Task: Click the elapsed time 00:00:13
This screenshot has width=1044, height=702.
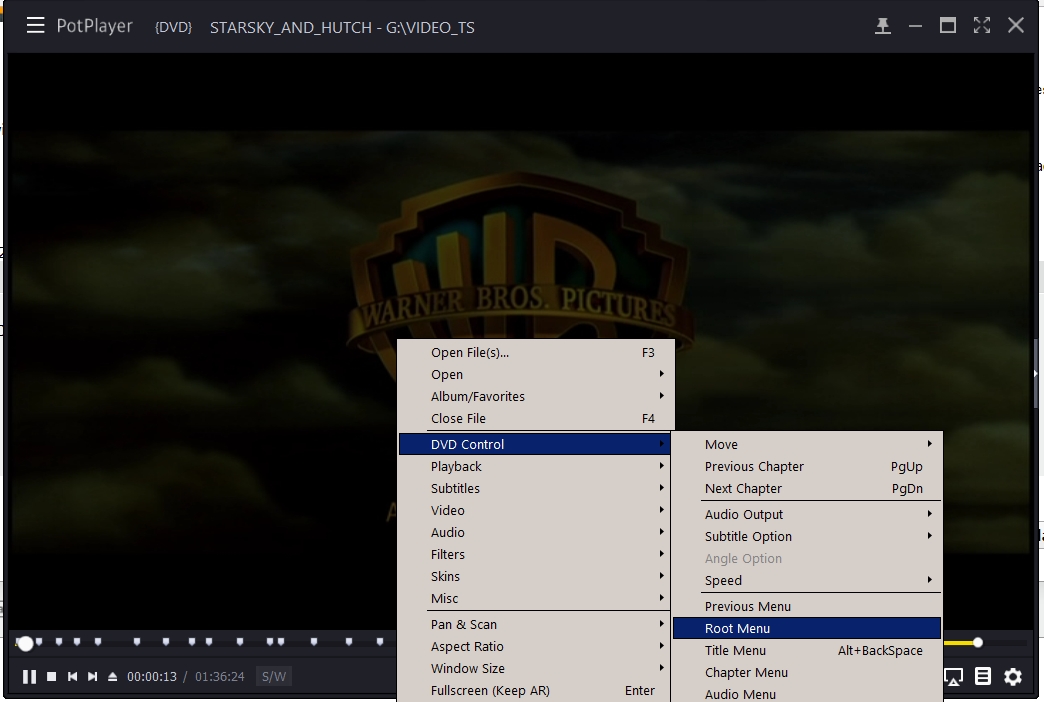Action: 152,677
